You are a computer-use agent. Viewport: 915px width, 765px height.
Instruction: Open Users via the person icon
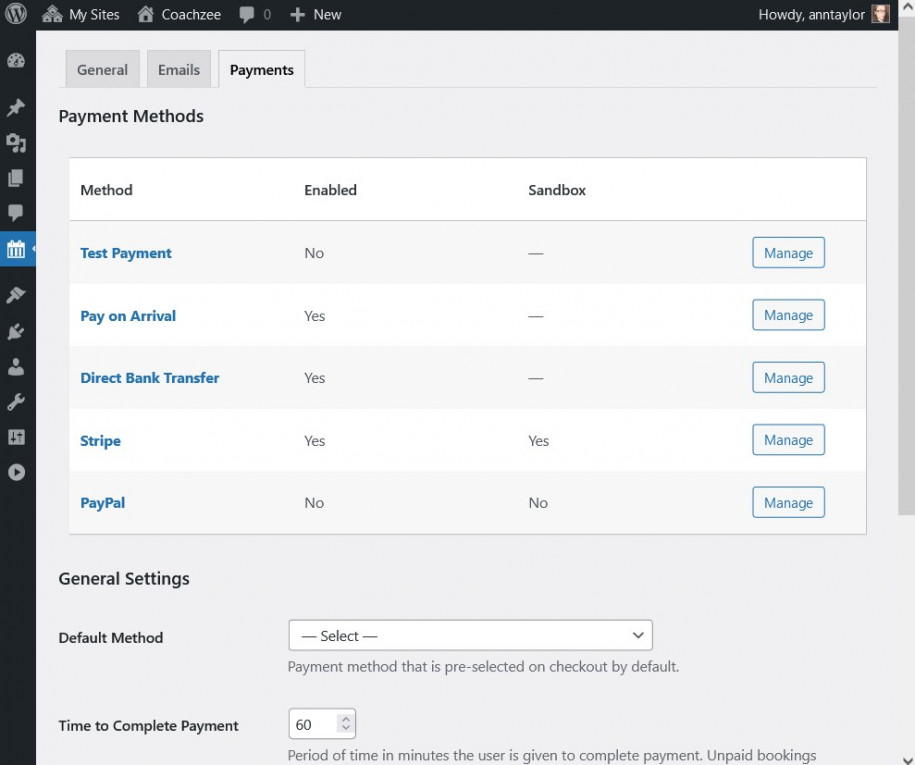point(15,366)
